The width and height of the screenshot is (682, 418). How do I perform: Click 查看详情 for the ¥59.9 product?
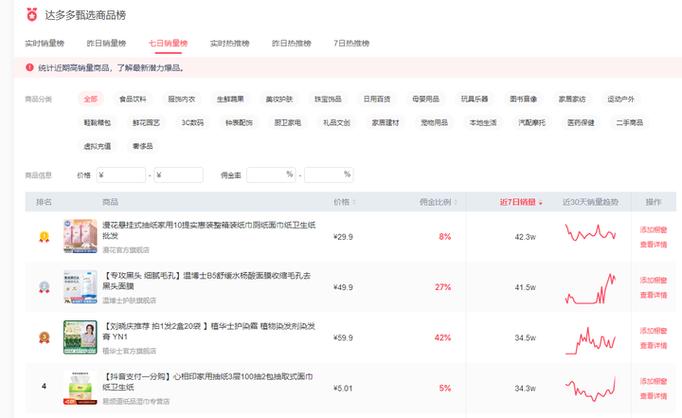pyautogui.click(x=653, y=345)
